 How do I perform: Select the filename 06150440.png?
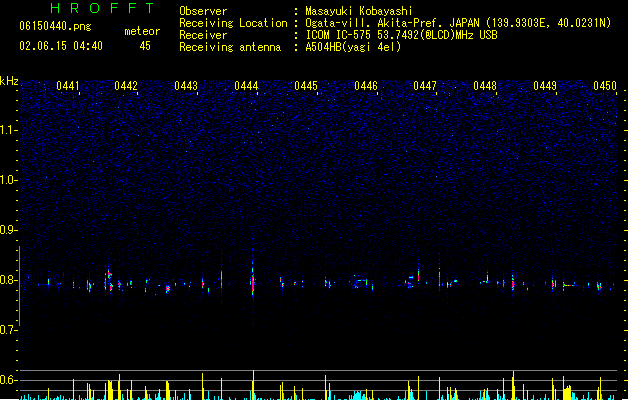click(x=55, y=26)
